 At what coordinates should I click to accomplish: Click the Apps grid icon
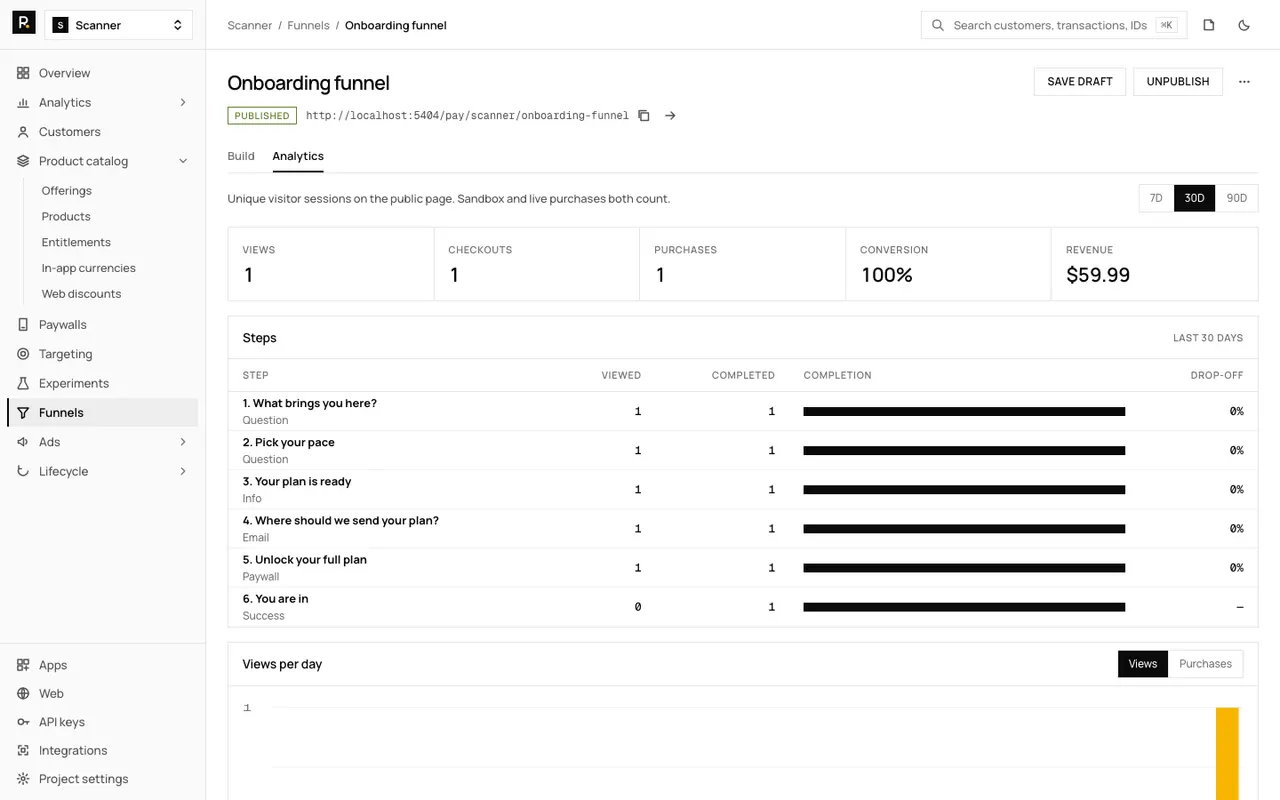coord(23,665)
